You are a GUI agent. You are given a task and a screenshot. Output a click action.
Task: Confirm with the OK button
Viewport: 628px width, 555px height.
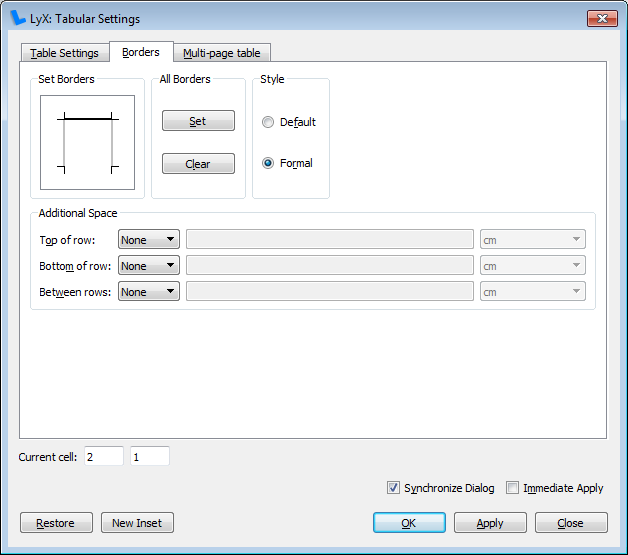409,523
